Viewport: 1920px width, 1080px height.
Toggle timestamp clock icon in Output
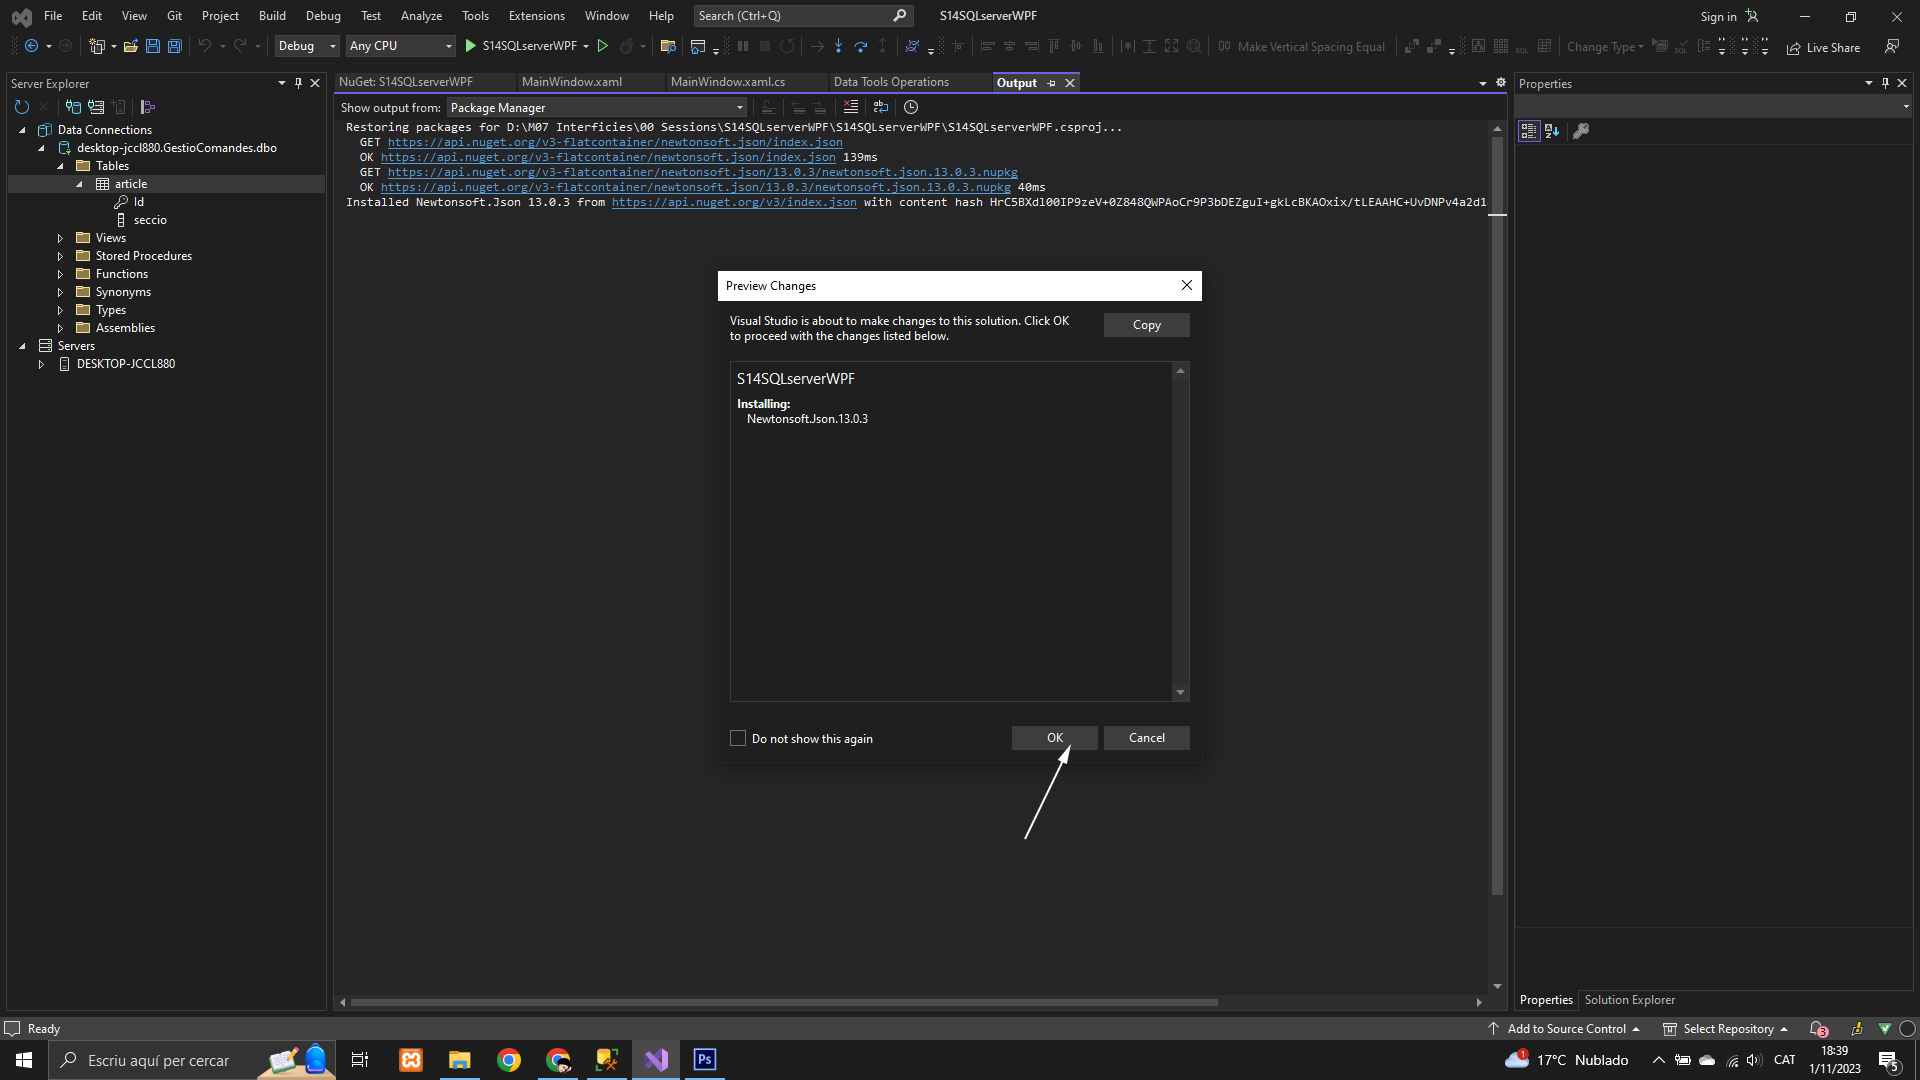[x=911, y=107]
